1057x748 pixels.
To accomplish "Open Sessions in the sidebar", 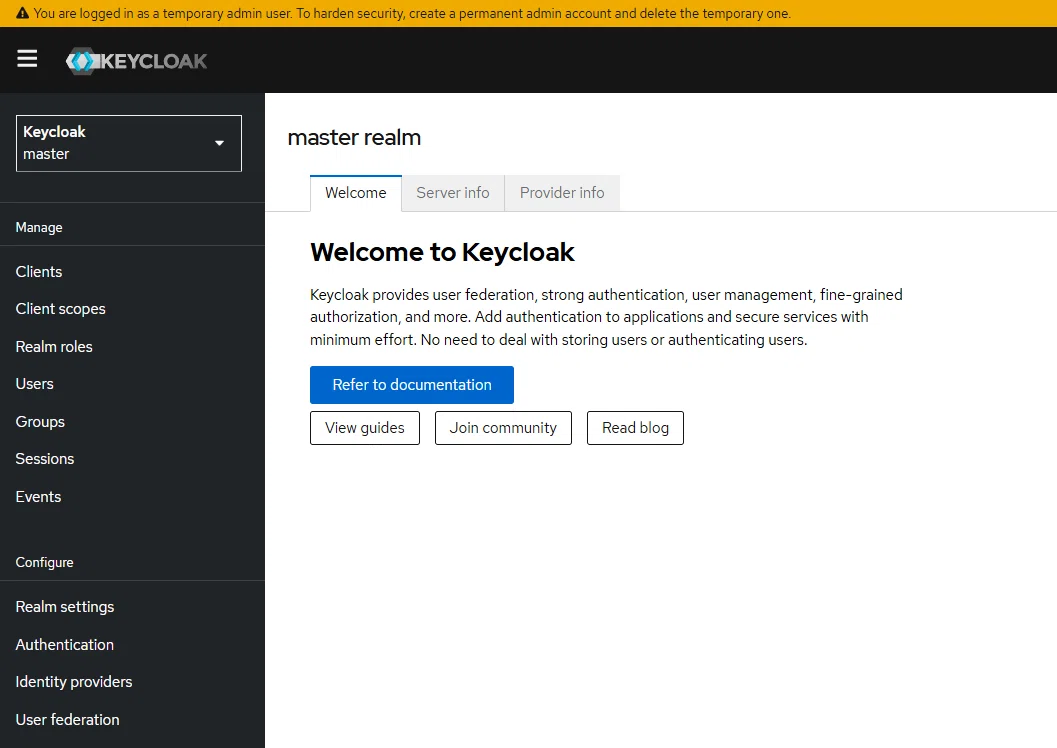I will [44, 458].
